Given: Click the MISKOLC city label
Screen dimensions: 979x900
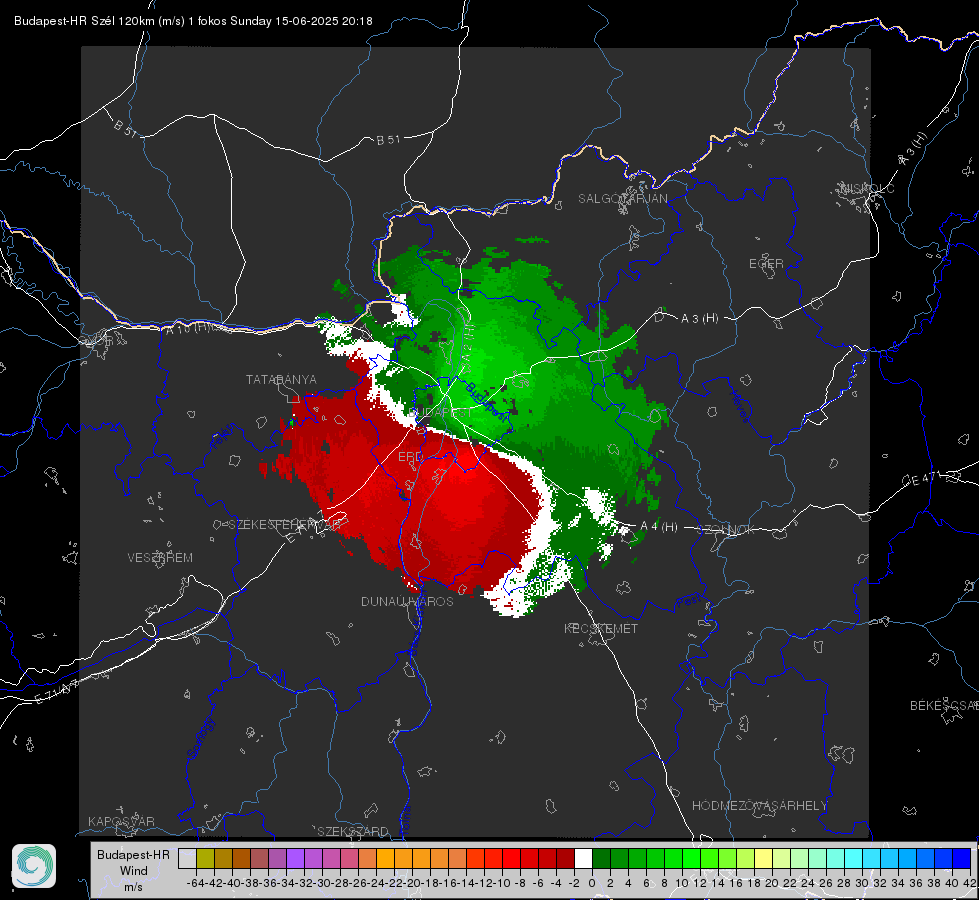Looking at the screenshot, I should pos(867,188).
